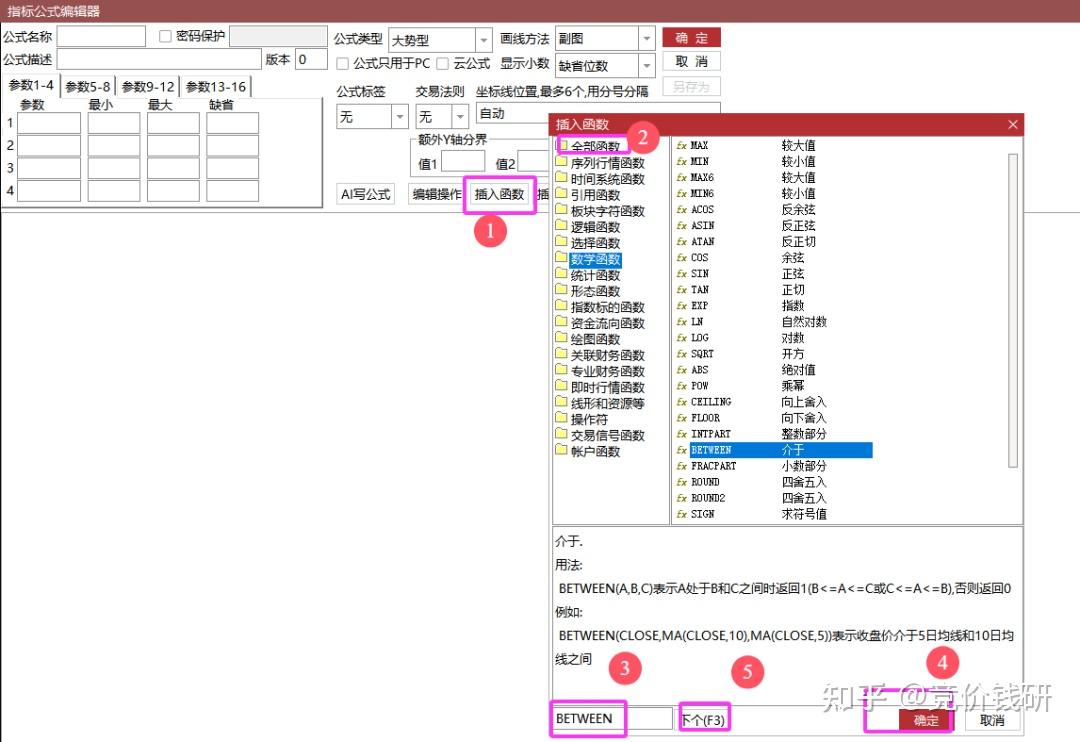Click folder icon of 引用函数
The height and width of the screenshot is (742, 1080).
(561, 194)
